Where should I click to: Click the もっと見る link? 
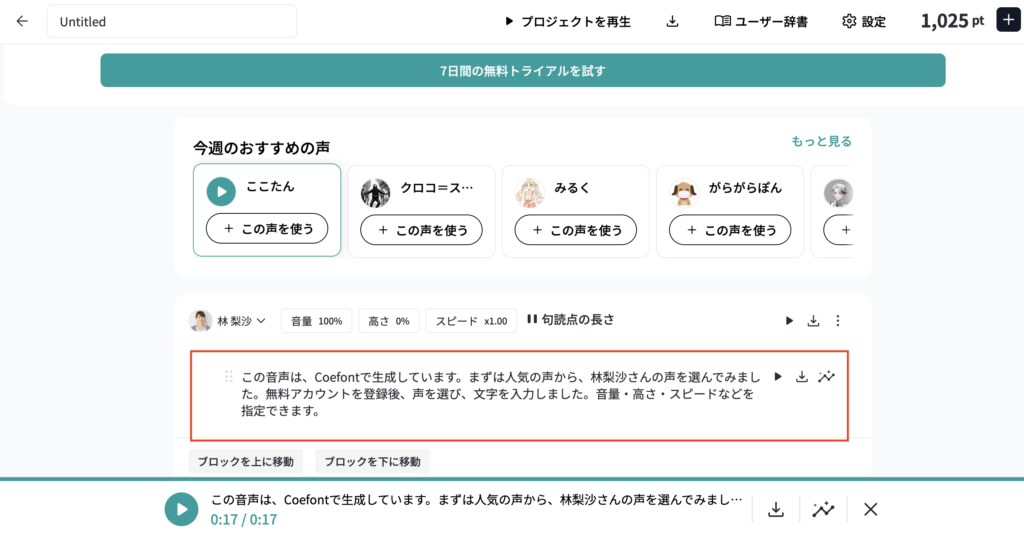tap(821, 141)
